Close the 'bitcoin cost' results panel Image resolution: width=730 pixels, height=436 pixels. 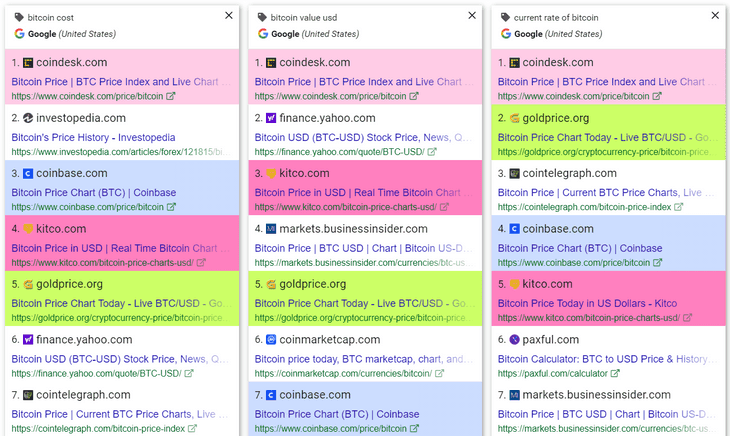[x=229, y=15]
